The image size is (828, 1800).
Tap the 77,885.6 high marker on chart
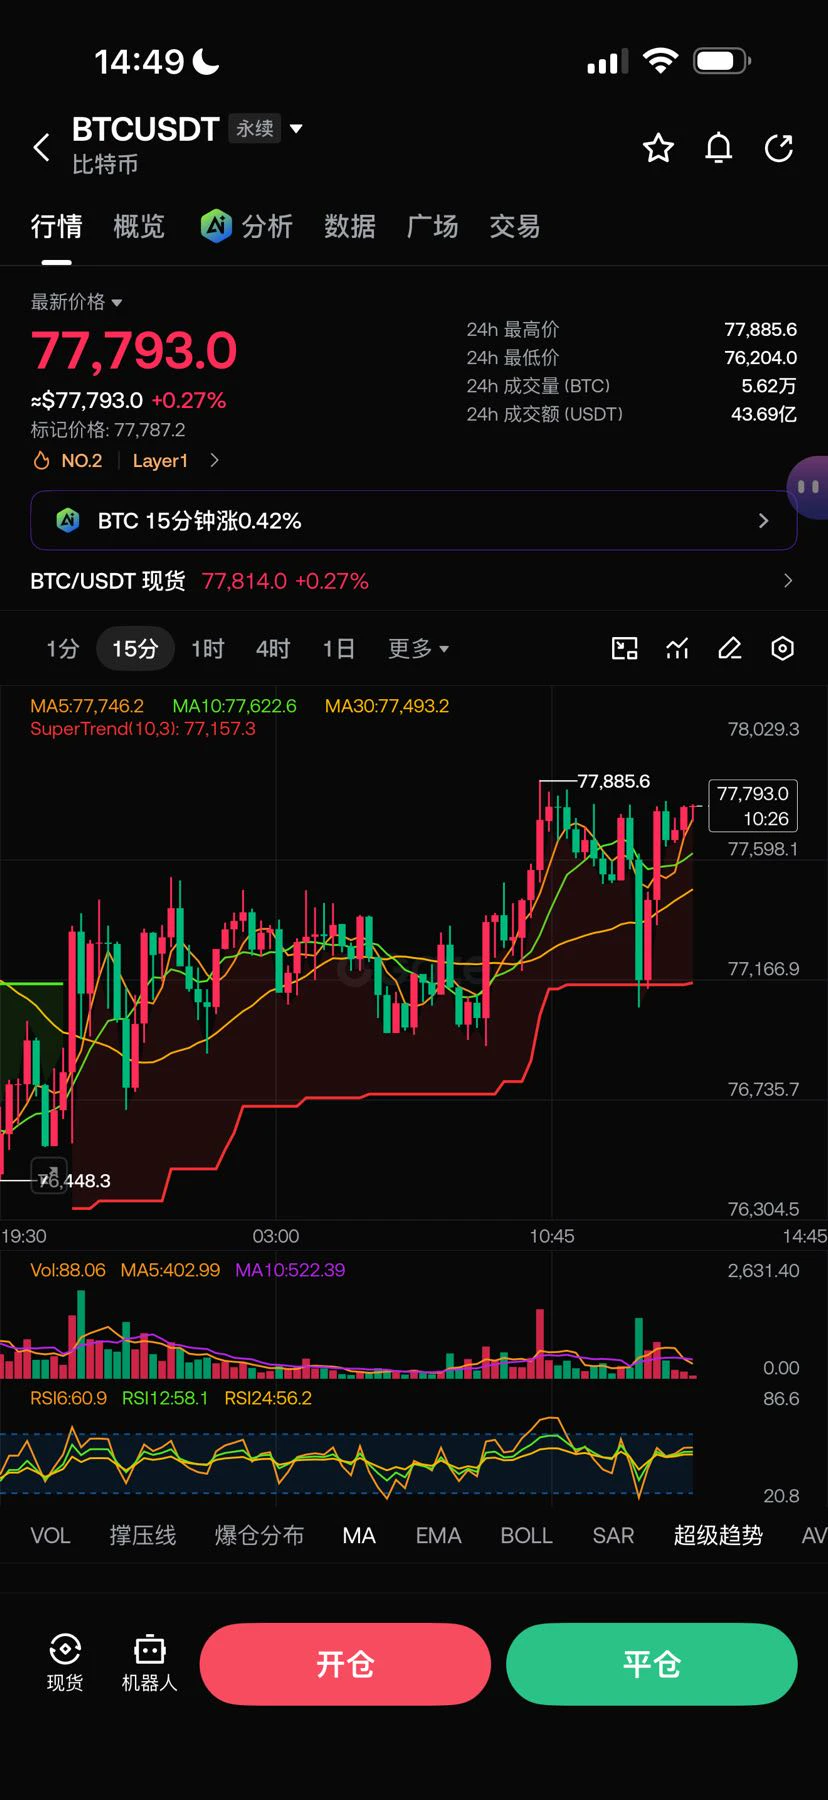(x=614, y=781)
